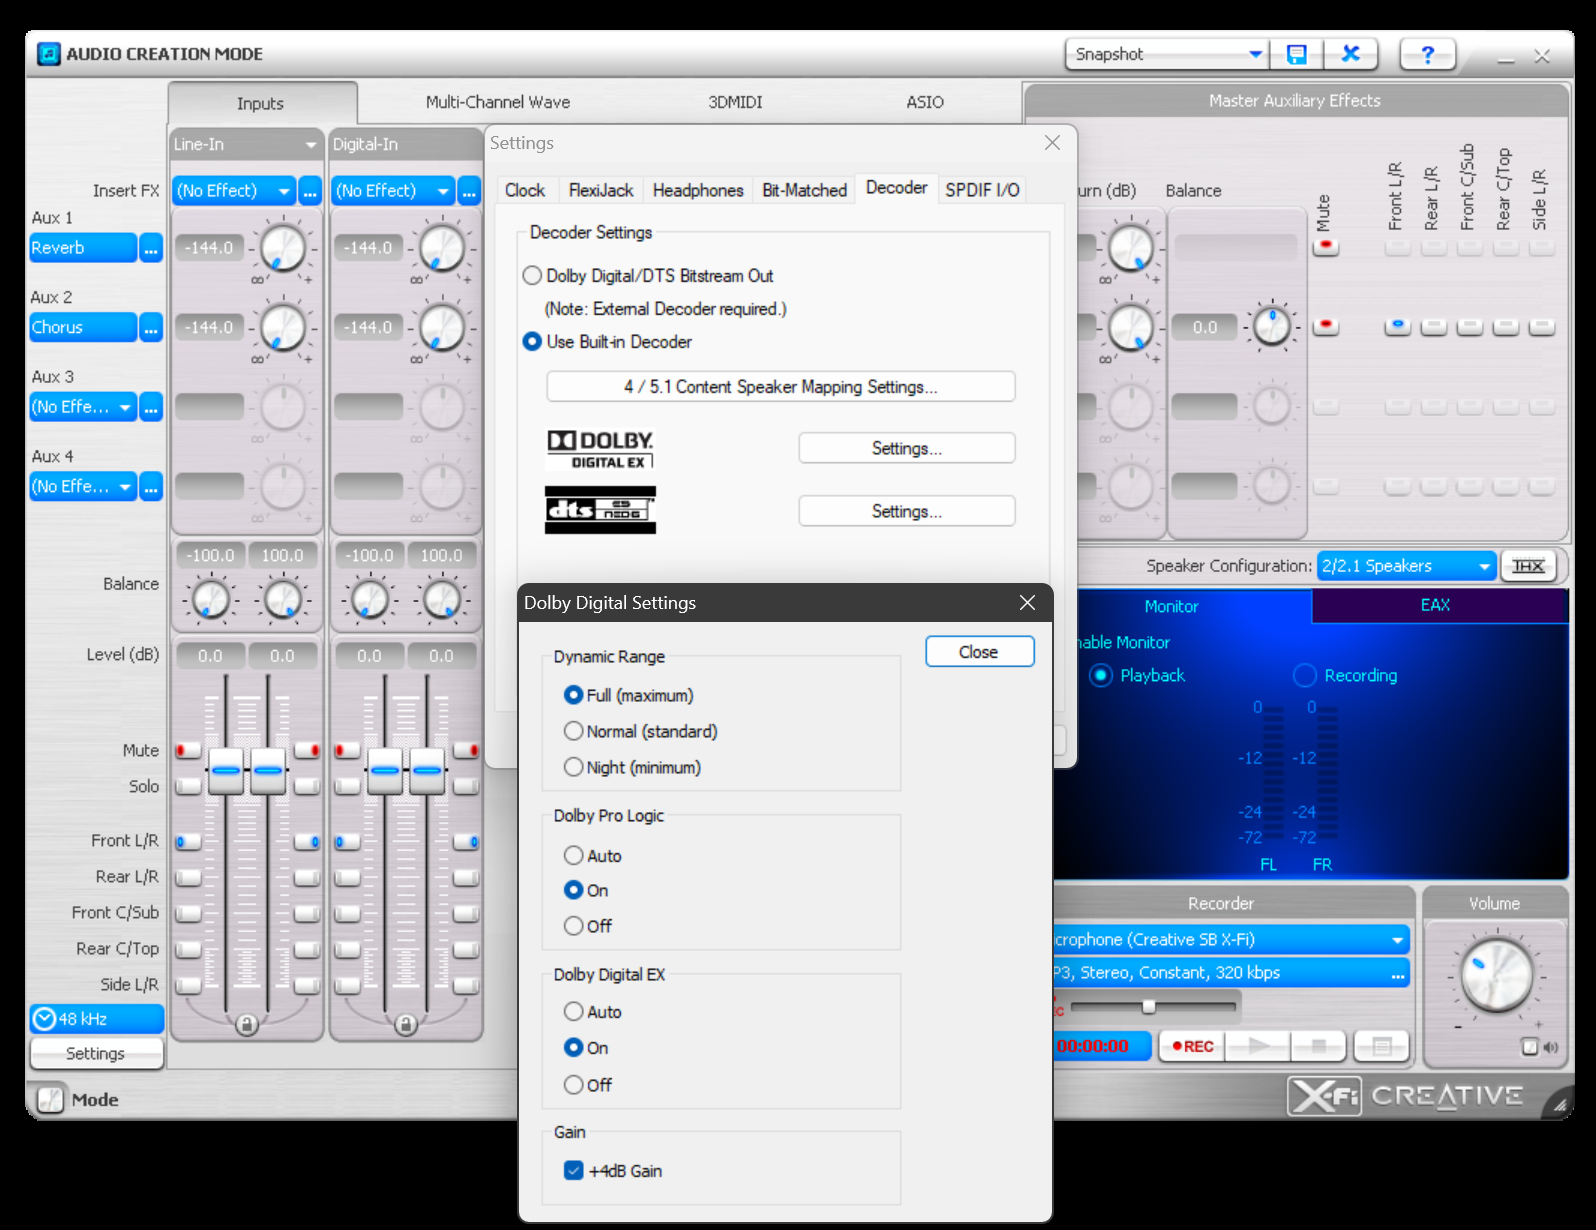Toggle Aux 1 Mute in Master Auxiliary Effects
1596x1230 pixels.
pyautogui.click(x=1326, y=246)
